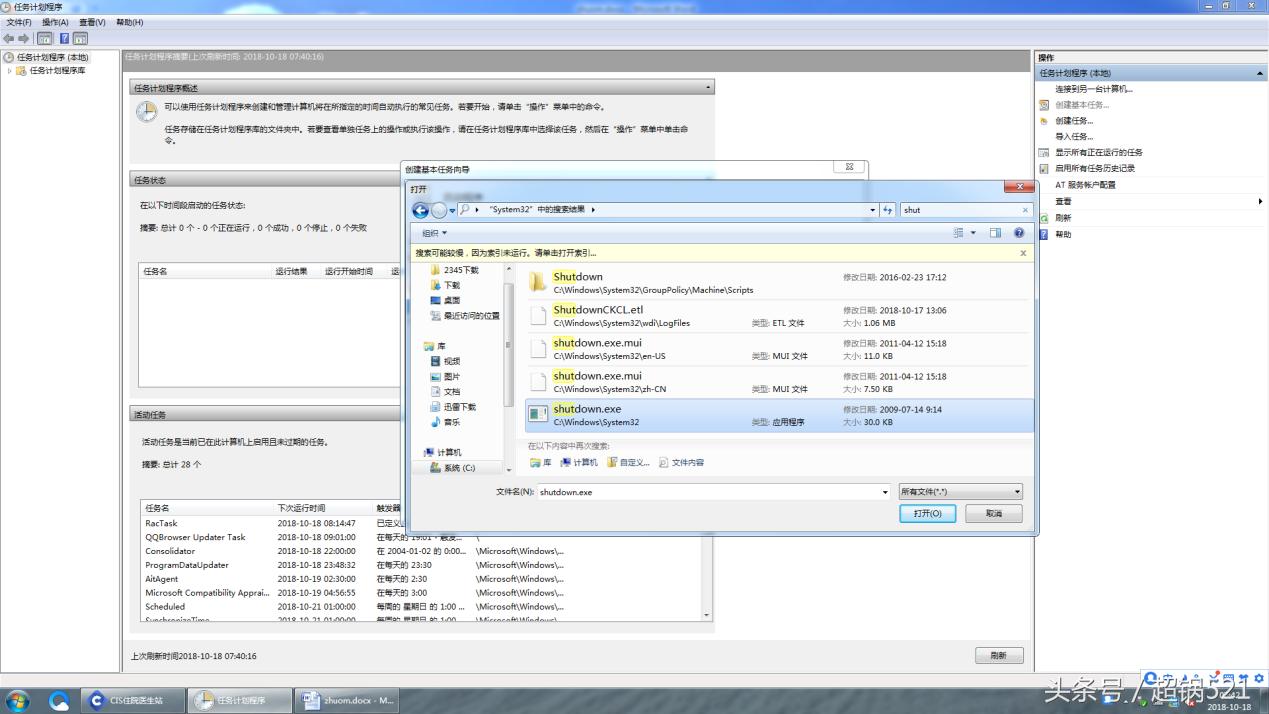Expand the 任务计划程序库 tree node
The image size is (1269, 714).
coord(10,71)
